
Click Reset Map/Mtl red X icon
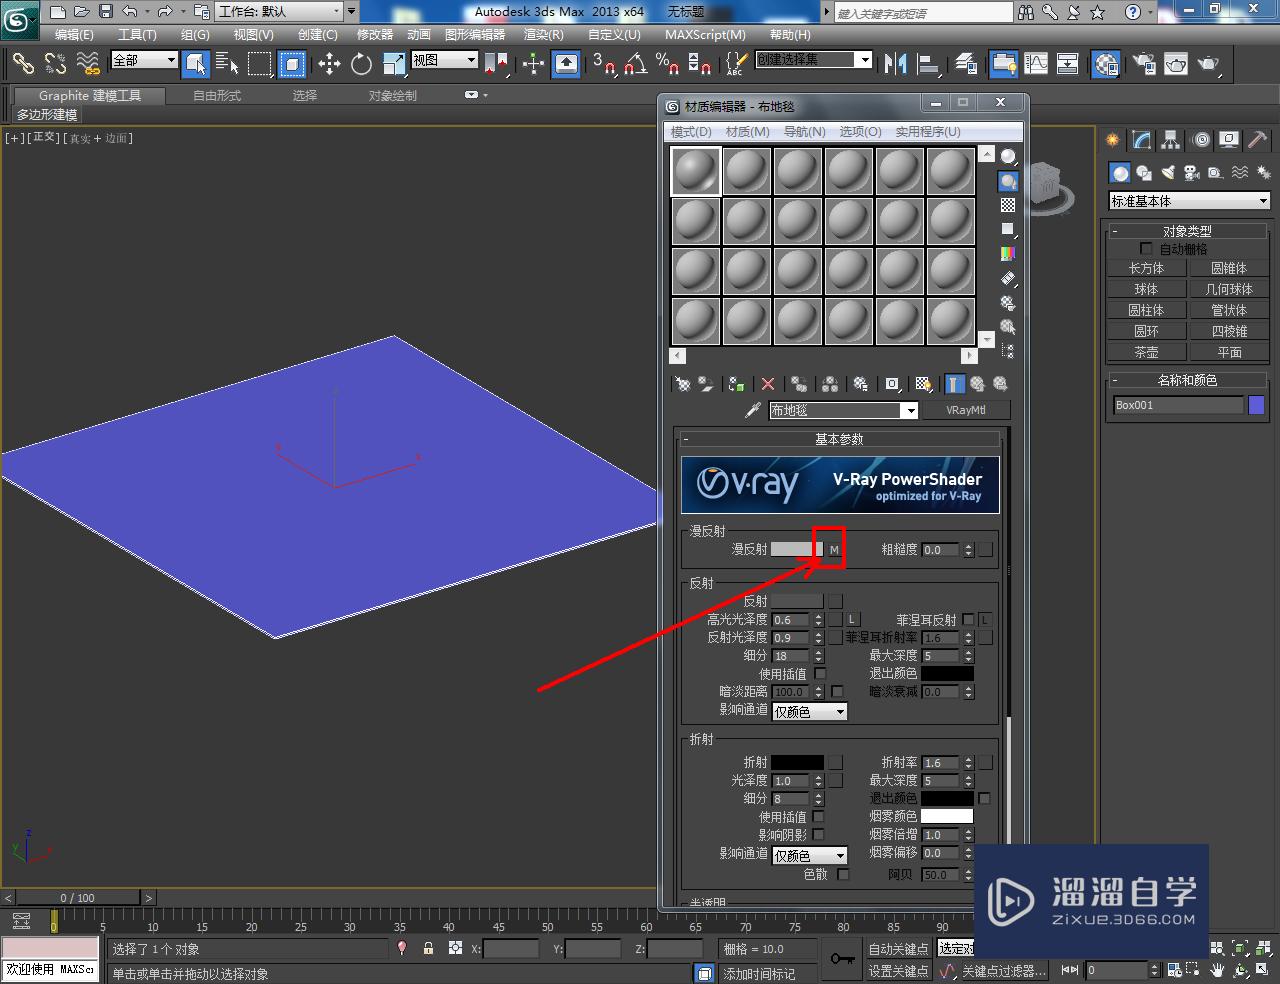(768, 384)
